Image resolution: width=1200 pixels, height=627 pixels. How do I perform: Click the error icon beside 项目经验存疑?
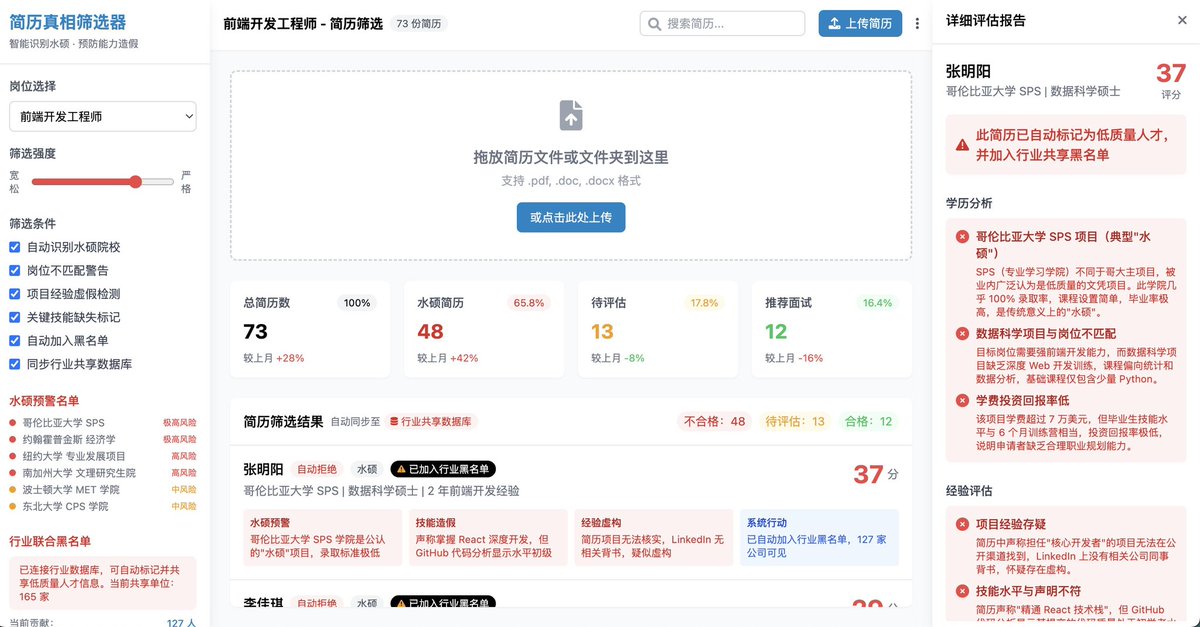tap(962, 524)
